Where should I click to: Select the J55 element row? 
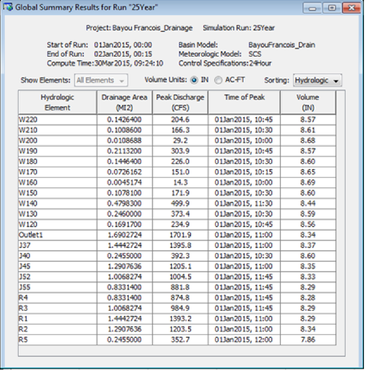point(177,287)
